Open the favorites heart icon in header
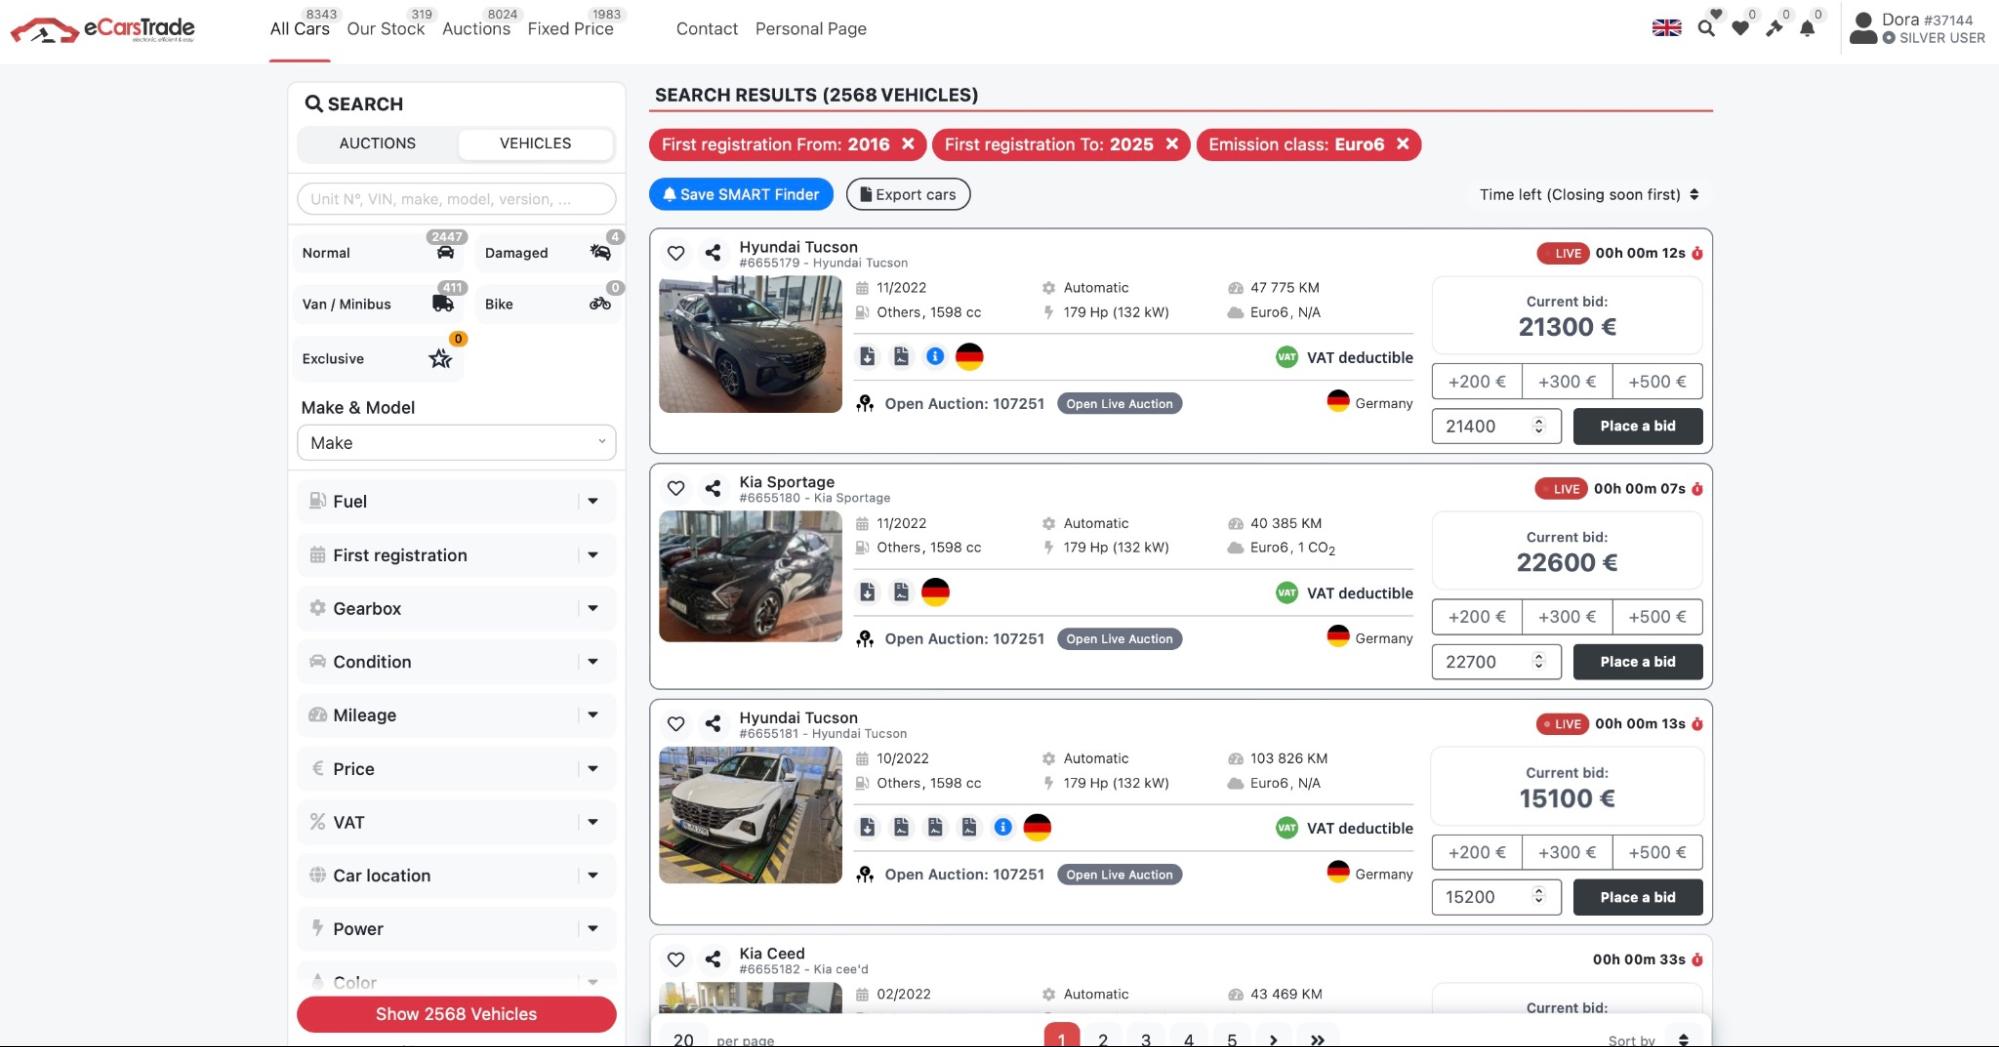 click(x=1740, y=28)
